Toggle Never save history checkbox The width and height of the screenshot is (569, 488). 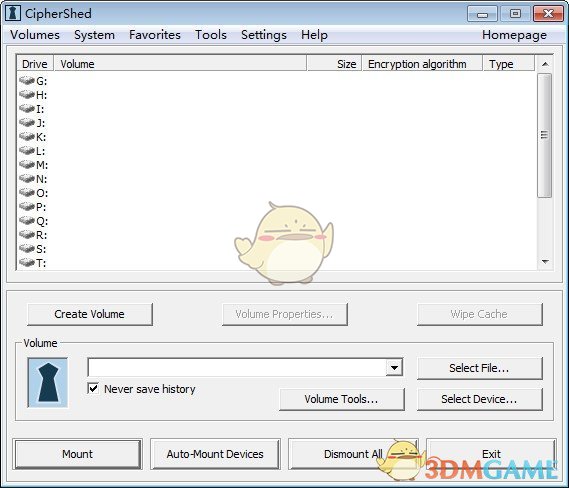point(93,389)
